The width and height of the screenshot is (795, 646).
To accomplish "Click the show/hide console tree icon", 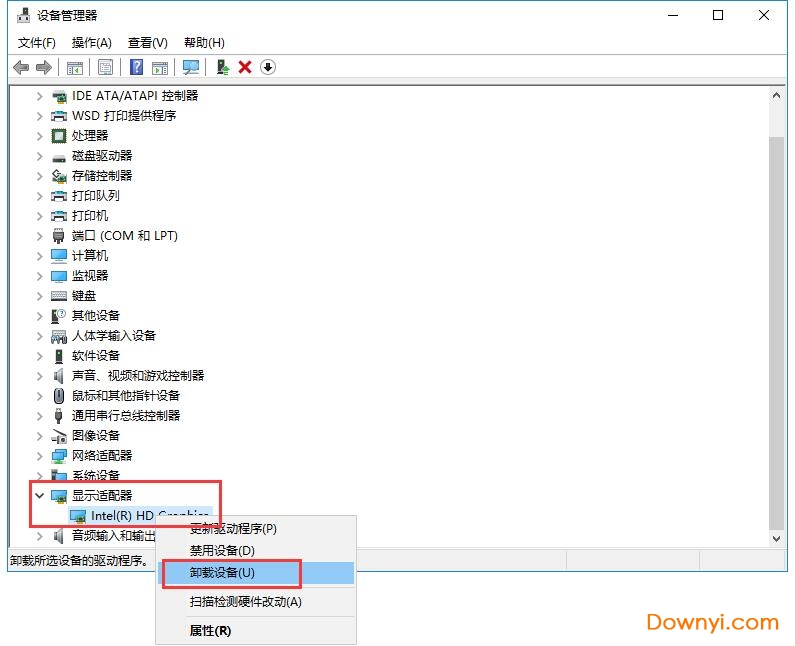I will click(74, 67).
